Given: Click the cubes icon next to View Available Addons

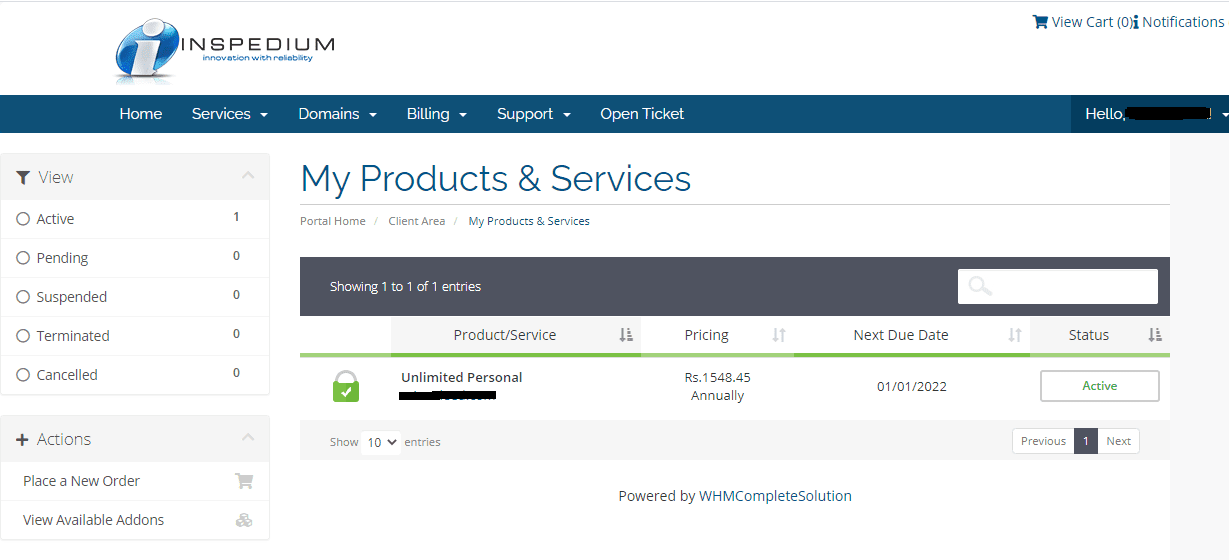Looking at the screenshot, I should coord(244,520).
